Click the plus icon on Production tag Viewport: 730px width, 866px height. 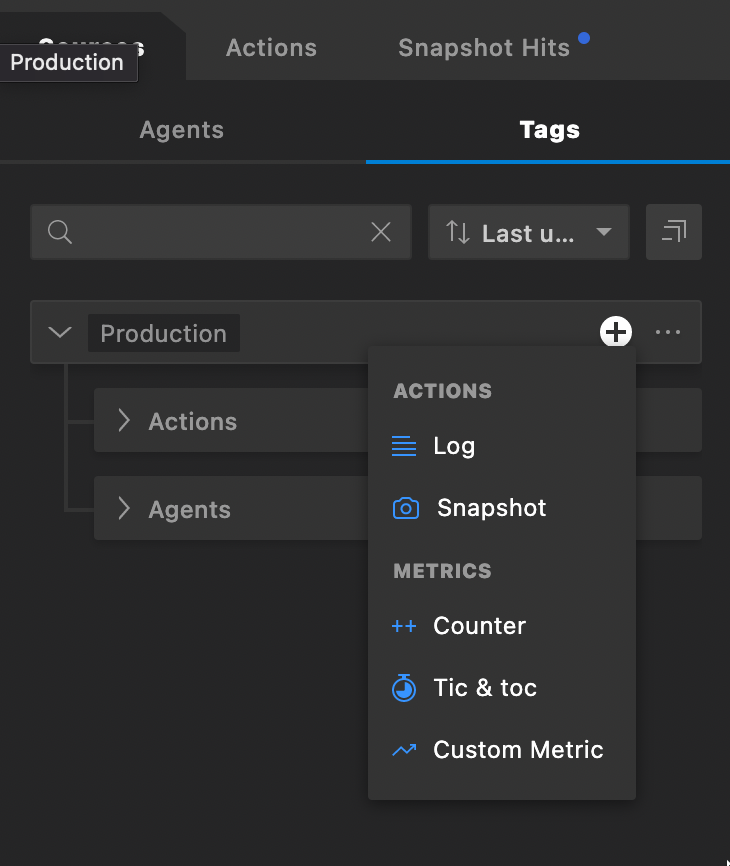click(616, 332)
